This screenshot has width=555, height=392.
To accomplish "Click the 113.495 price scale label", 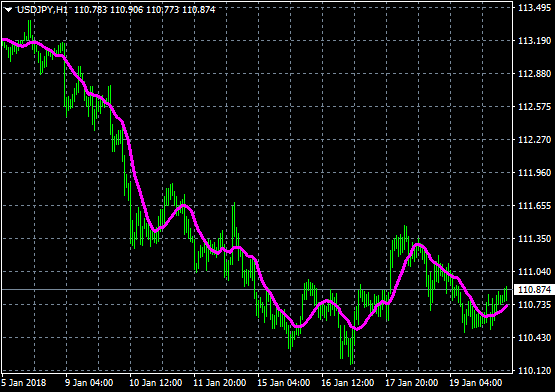I will tap(534, 8).
